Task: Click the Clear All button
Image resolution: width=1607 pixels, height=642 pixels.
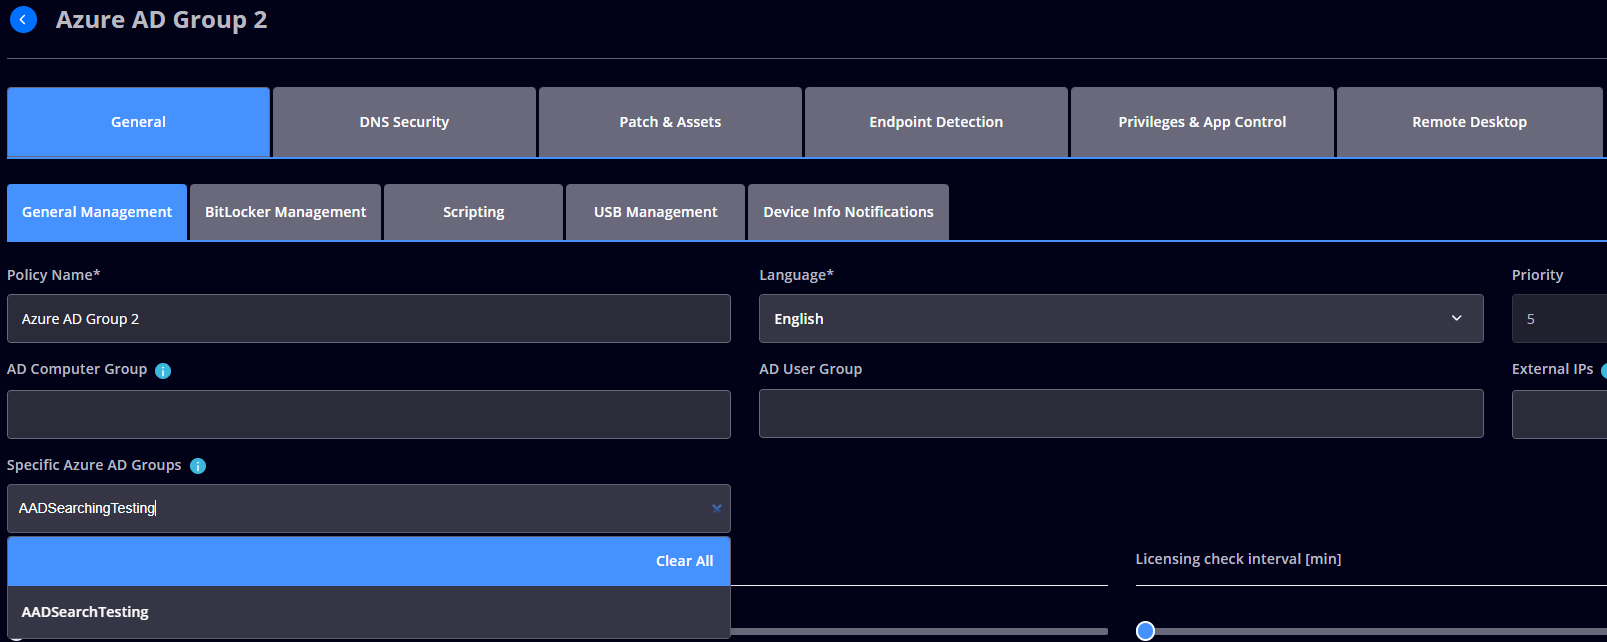Action: (684, 561)
